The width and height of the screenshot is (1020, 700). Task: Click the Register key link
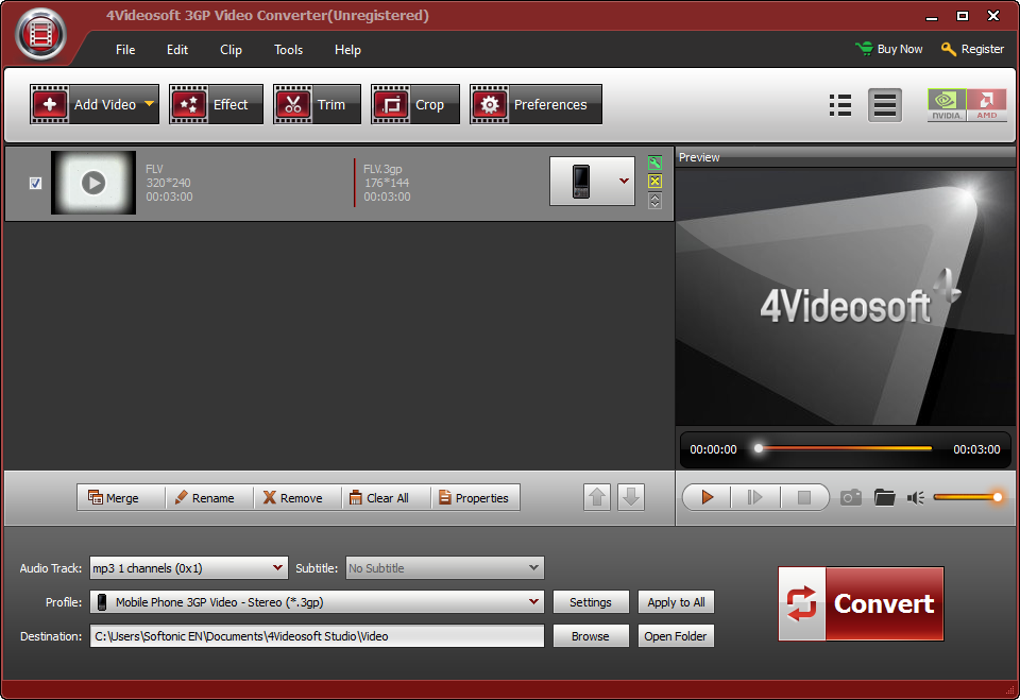click(973, 49)
